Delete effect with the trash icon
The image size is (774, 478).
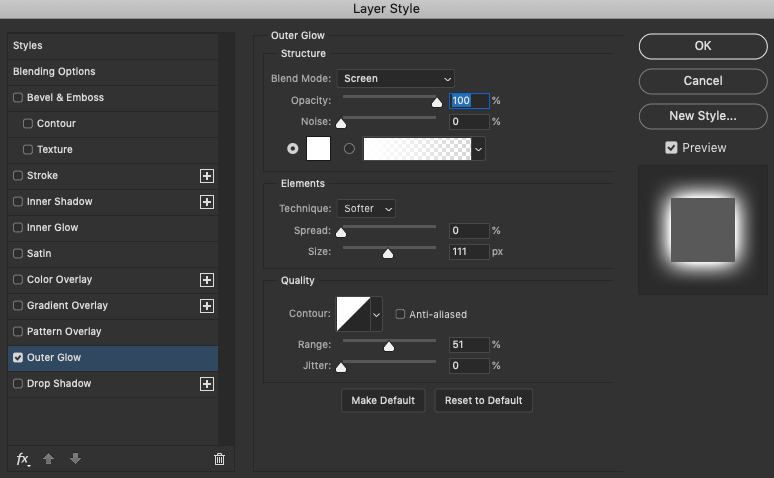[219, 459]
